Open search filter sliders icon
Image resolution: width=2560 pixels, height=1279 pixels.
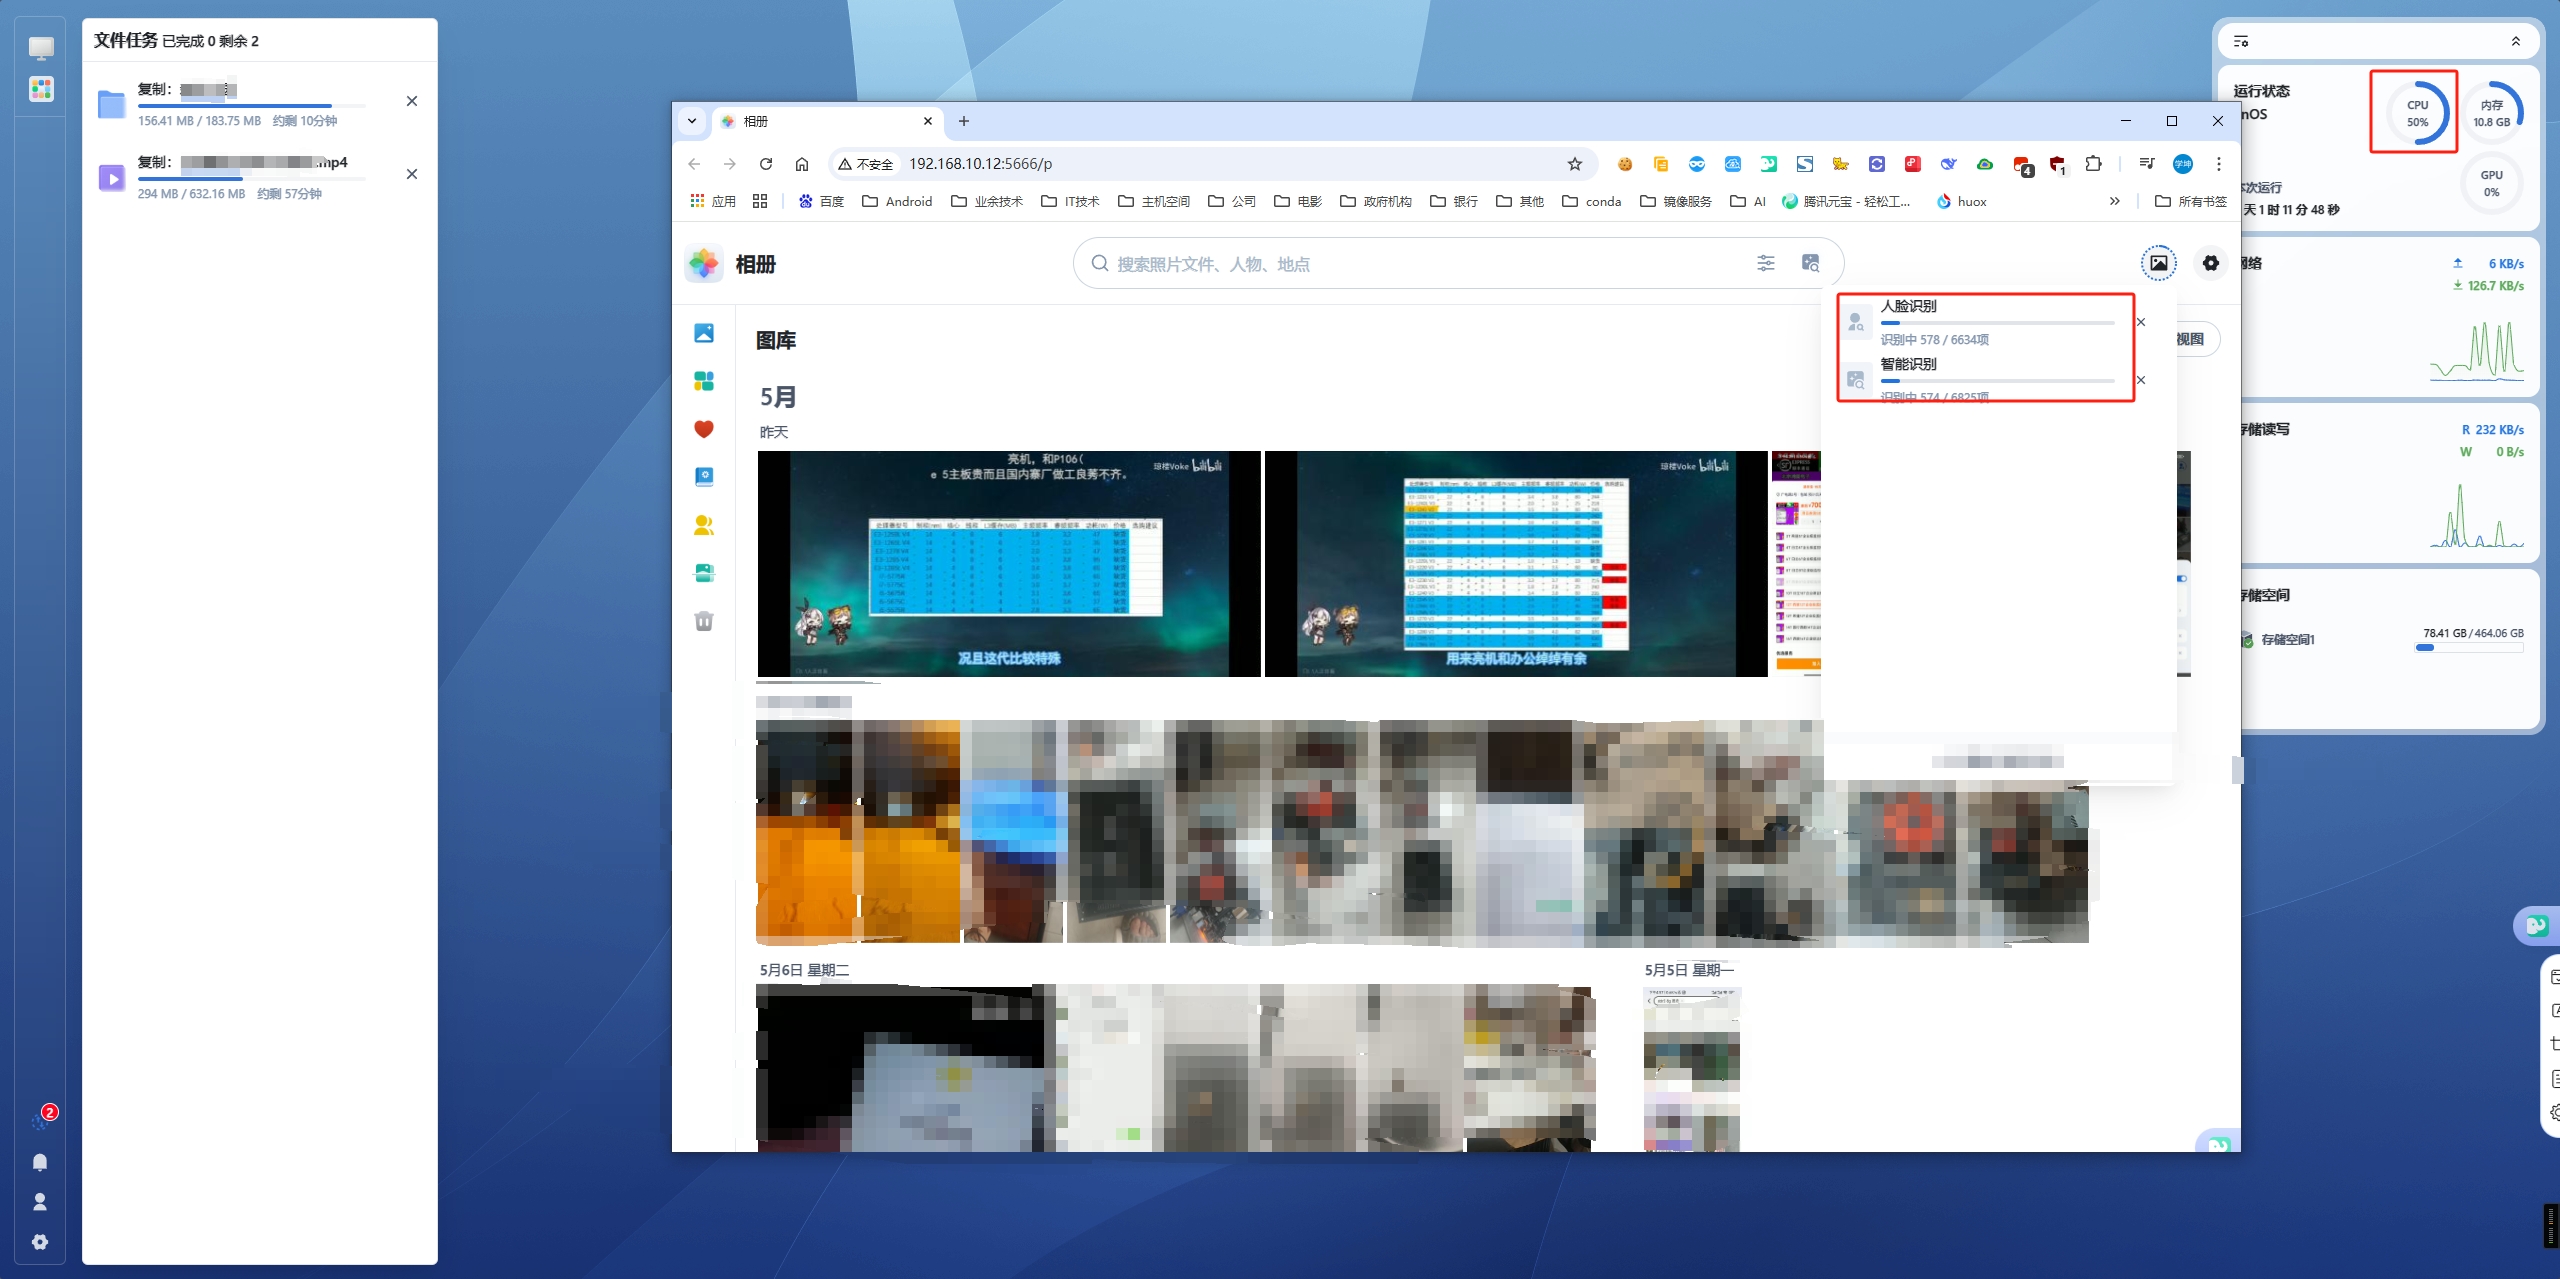(1766, 263)
